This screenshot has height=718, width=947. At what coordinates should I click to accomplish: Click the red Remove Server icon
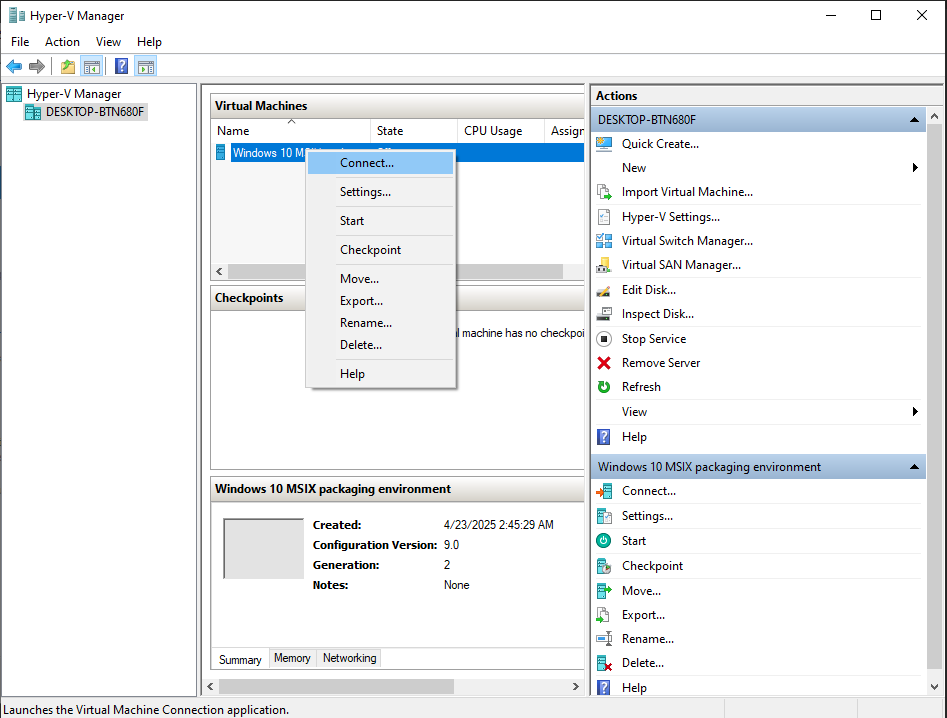tap(604, 363)
